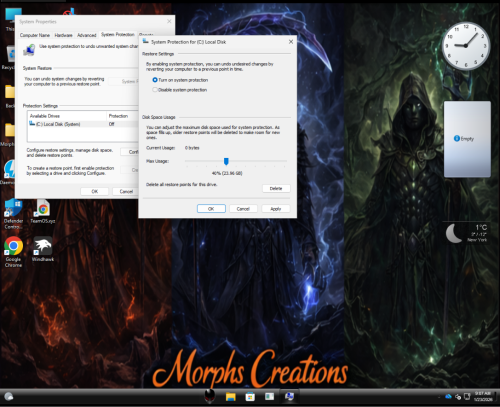Viewport: 500px width, 407px height.
Task: Open File Explorer from the taskbar
Action: click(231, 396)
